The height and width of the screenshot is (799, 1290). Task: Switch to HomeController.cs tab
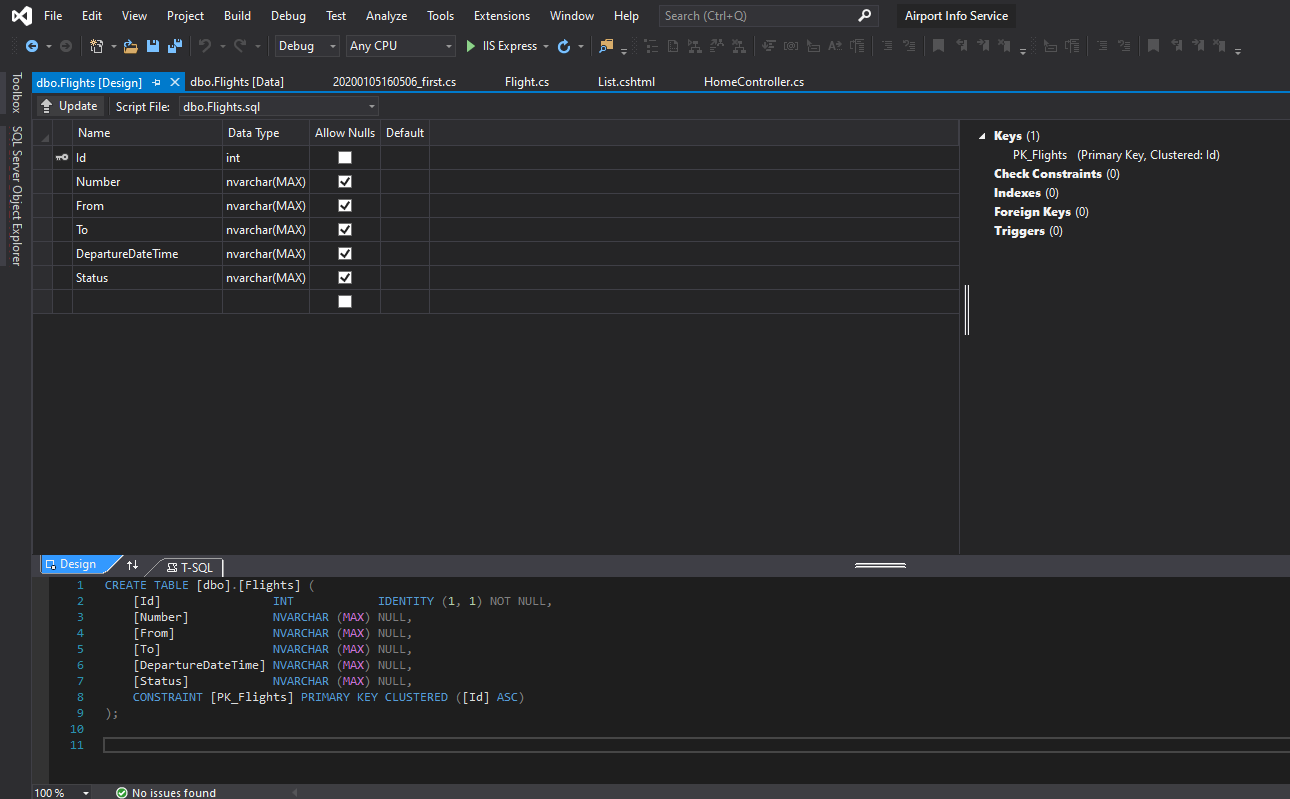pyautogui.click(x=754, y=82)
